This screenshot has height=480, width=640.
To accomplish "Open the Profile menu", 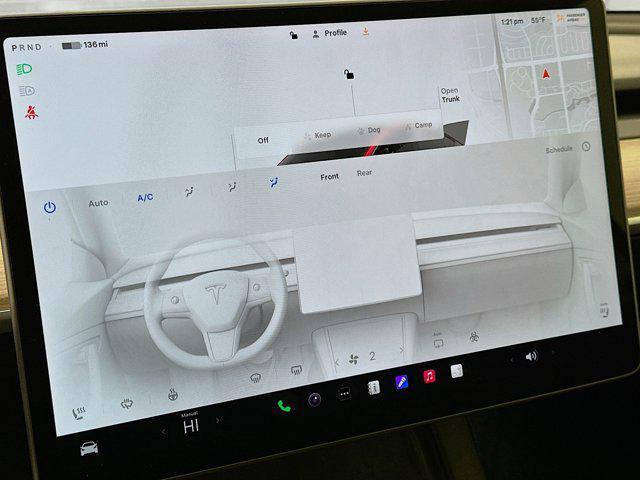I will pos(330,33).
